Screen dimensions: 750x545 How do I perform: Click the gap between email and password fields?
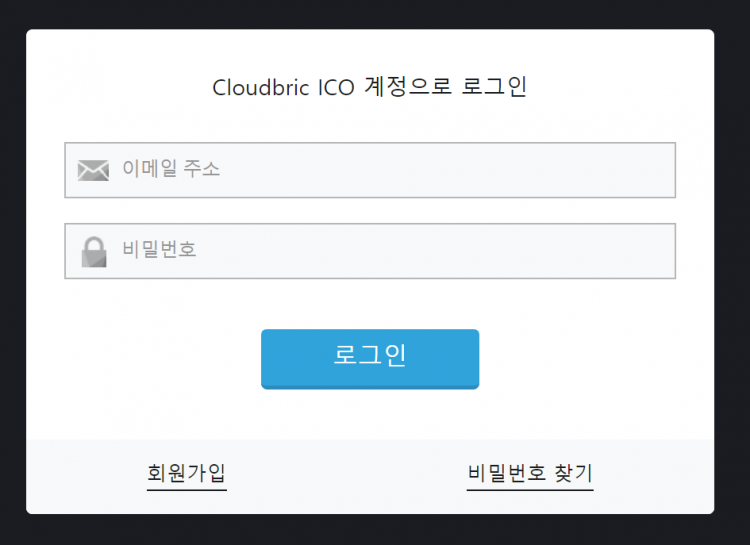(x=370, y=211)
